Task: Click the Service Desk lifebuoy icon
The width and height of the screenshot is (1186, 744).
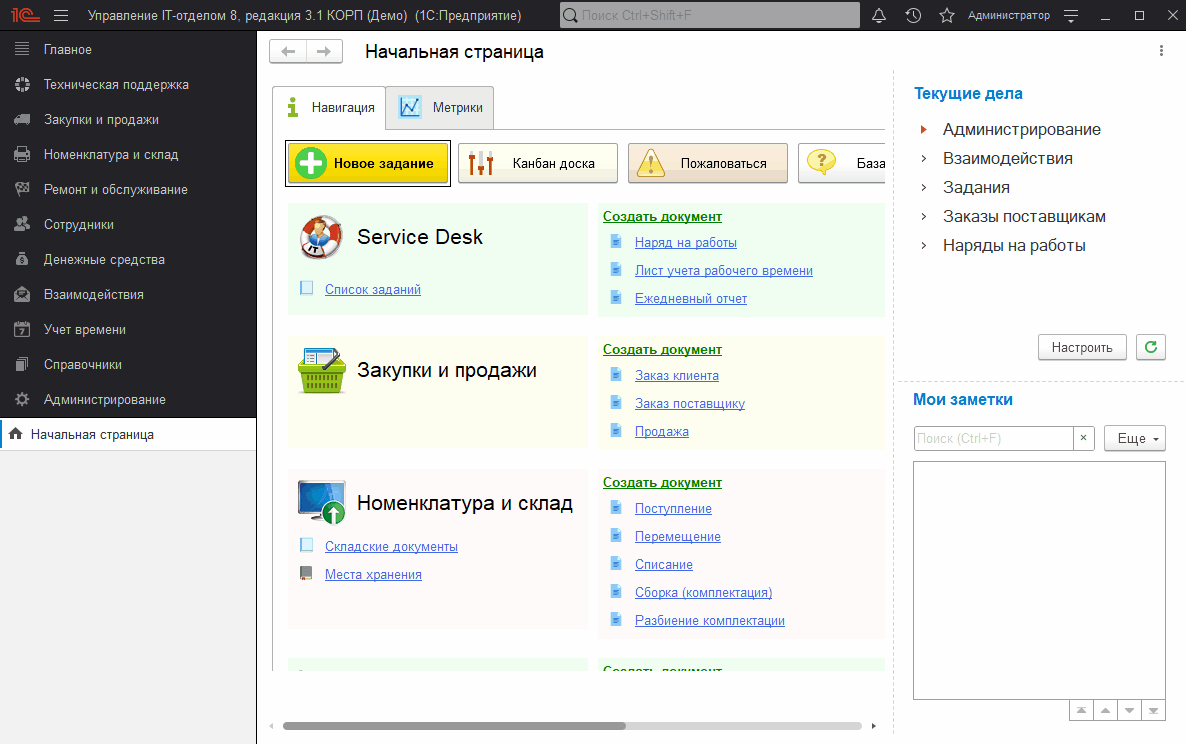Action: (x=322, y=238)
